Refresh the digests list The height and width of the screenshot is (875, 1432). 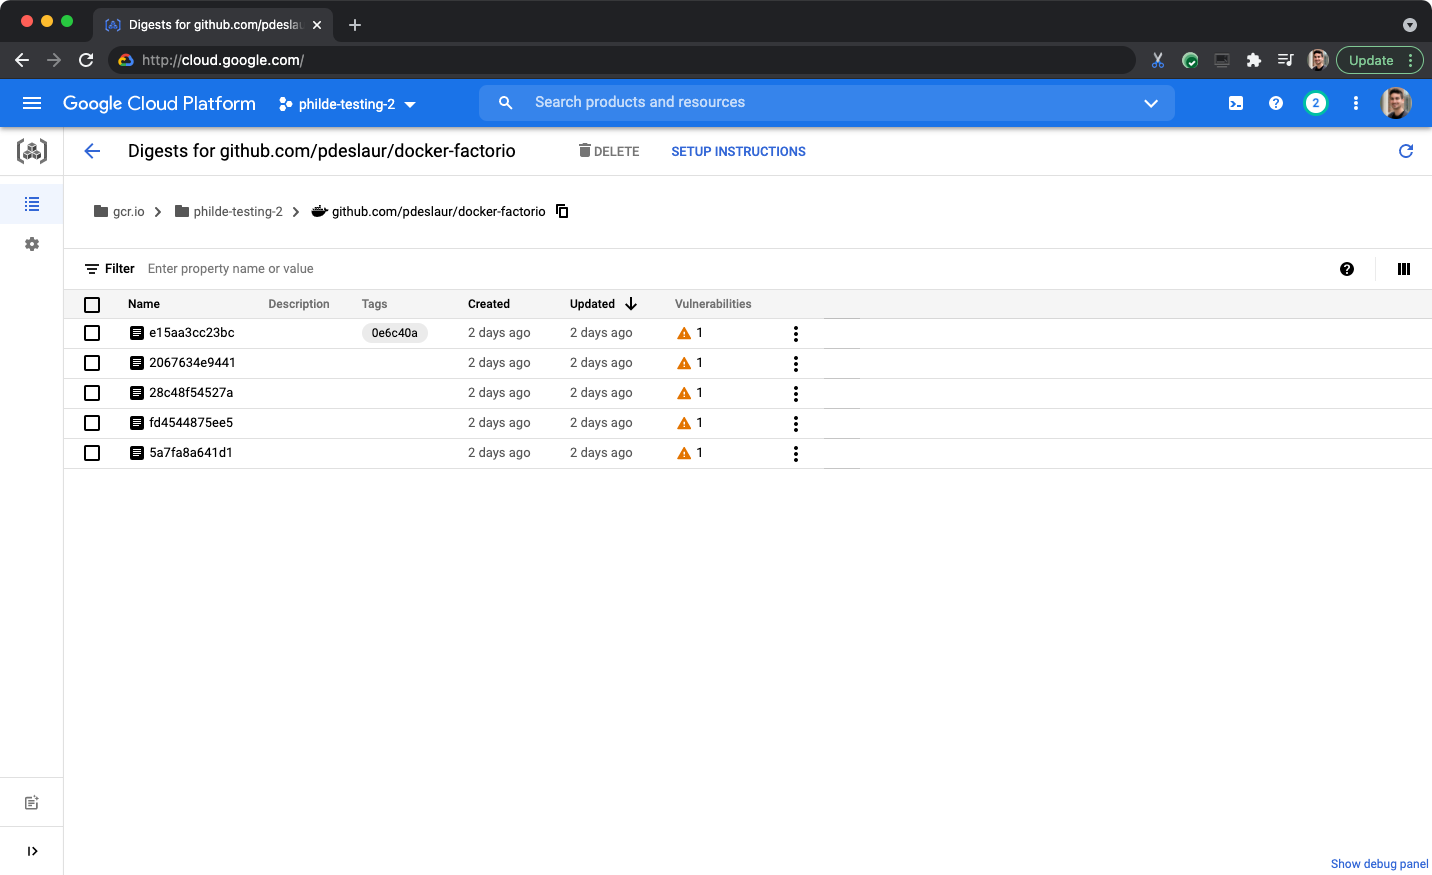[x=1406, y=151]
